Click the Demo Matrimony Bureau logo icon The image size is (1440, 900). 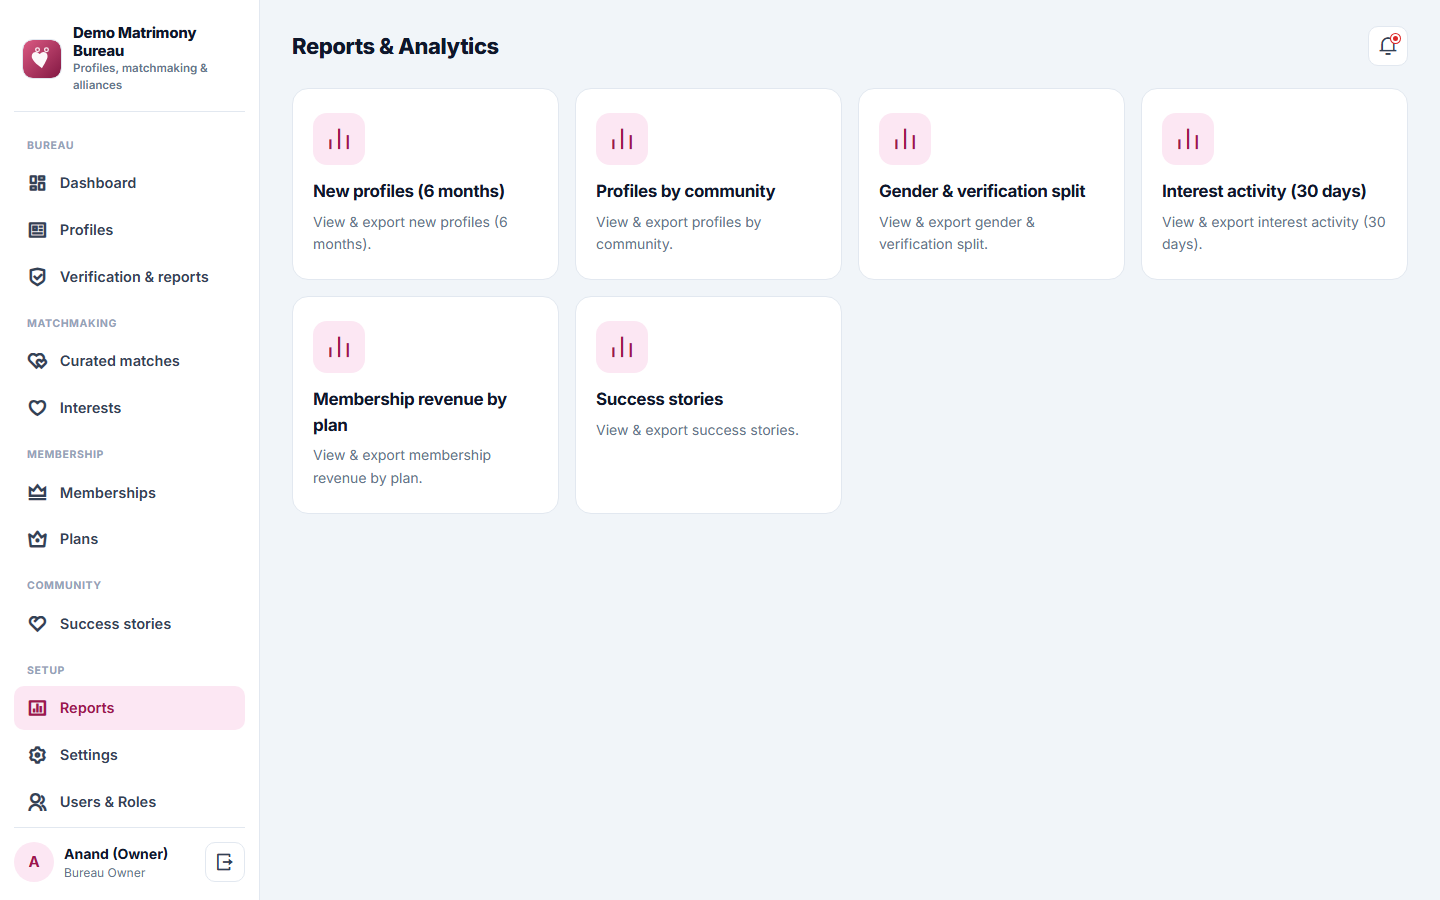point(42,59)
